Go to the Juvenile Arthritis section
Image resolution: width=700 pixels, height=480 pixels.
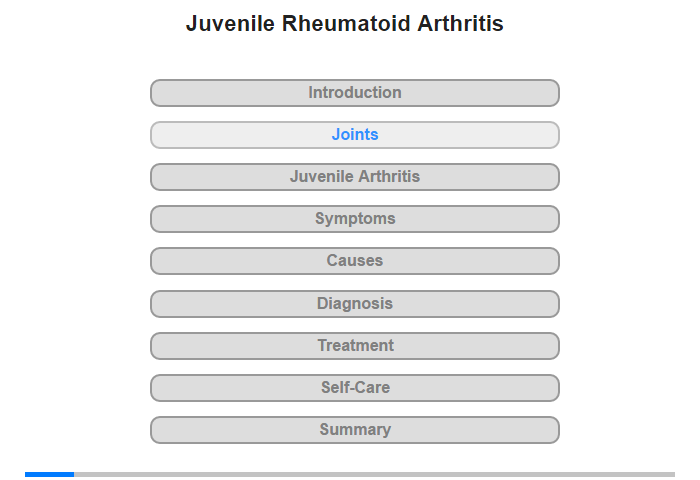tap(354, 177)
